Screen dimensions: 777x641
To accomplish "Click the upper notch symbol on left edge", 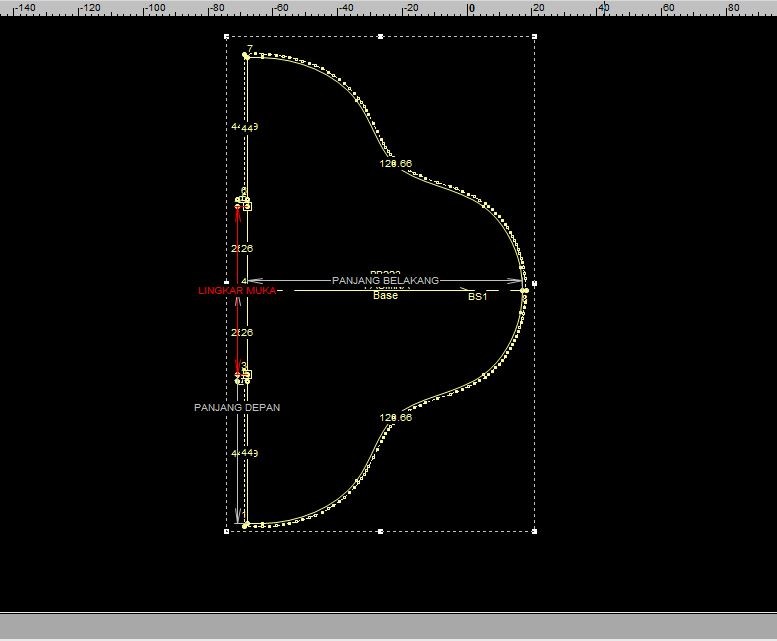I will click(x=246, y=206).
